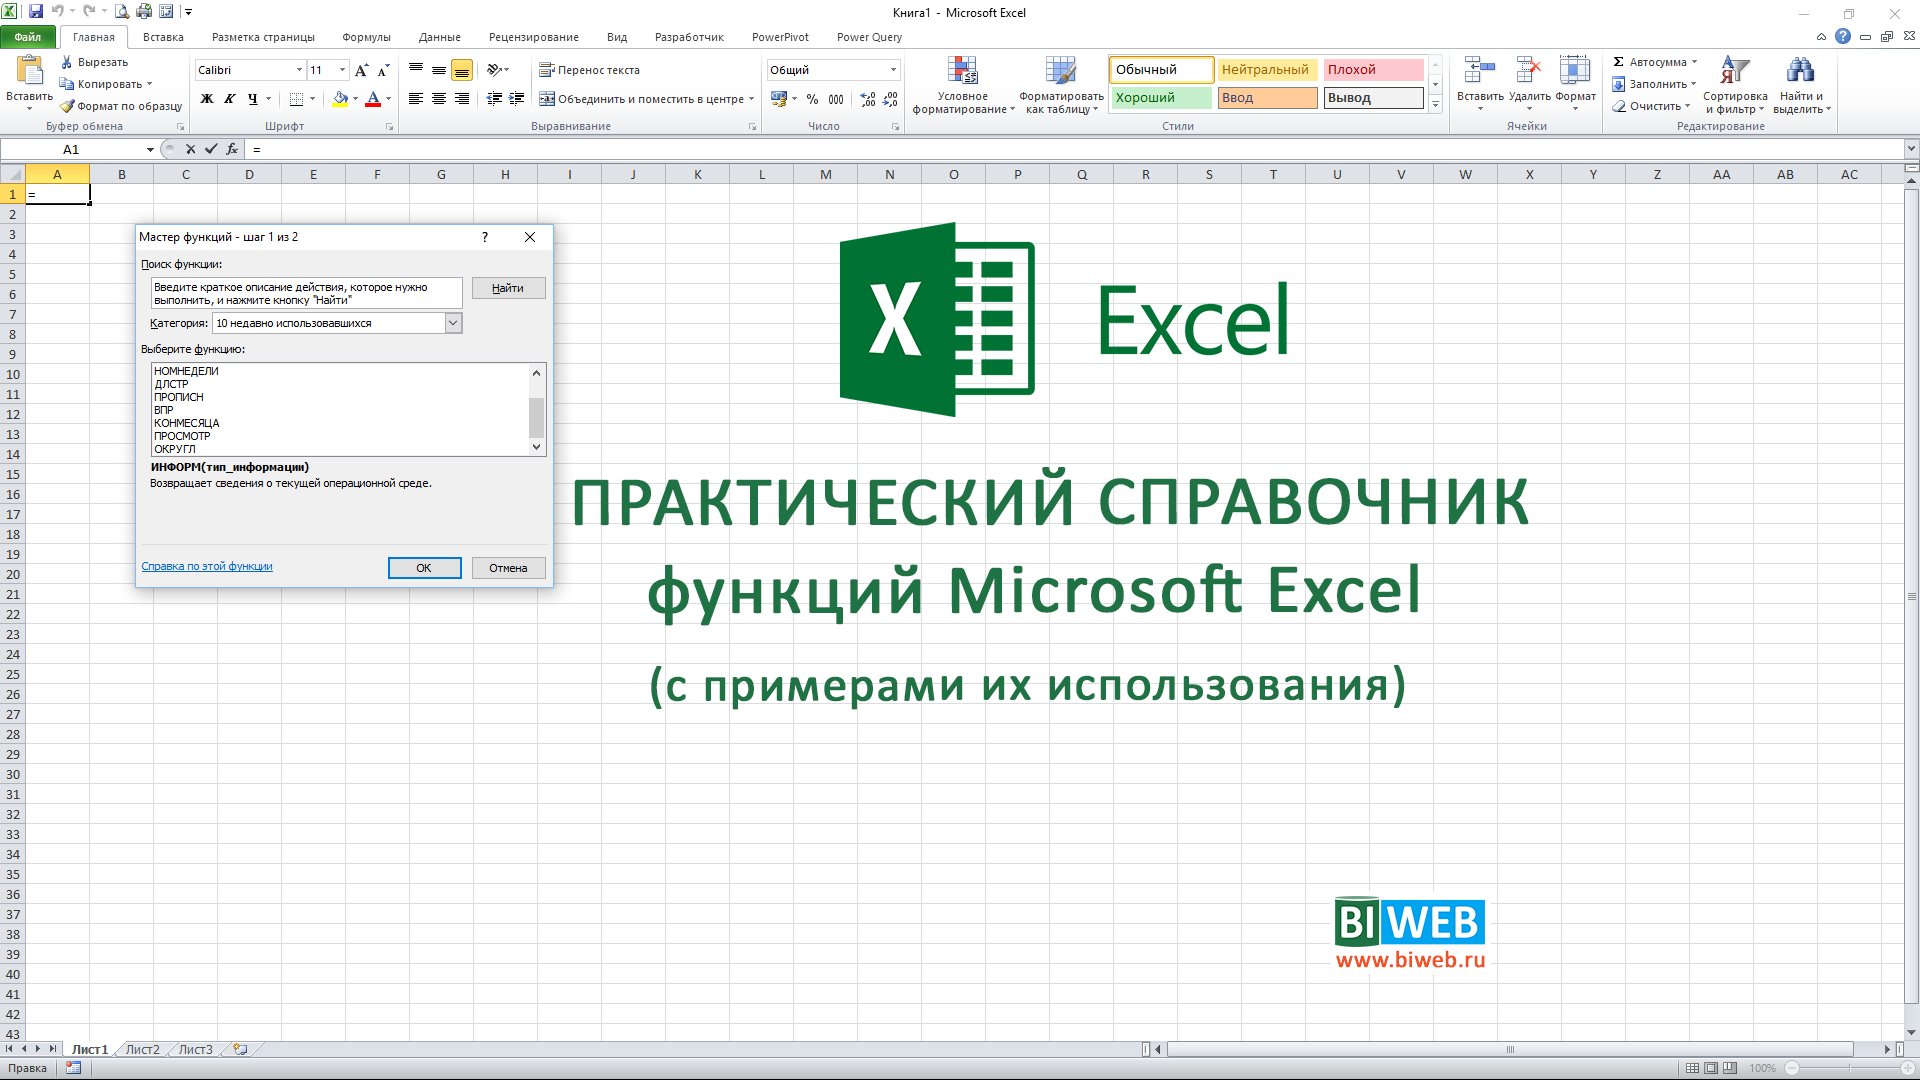1920x1080 pixels.
Task: Toggle underline (Ч) formatting
Action: point(252,99)
